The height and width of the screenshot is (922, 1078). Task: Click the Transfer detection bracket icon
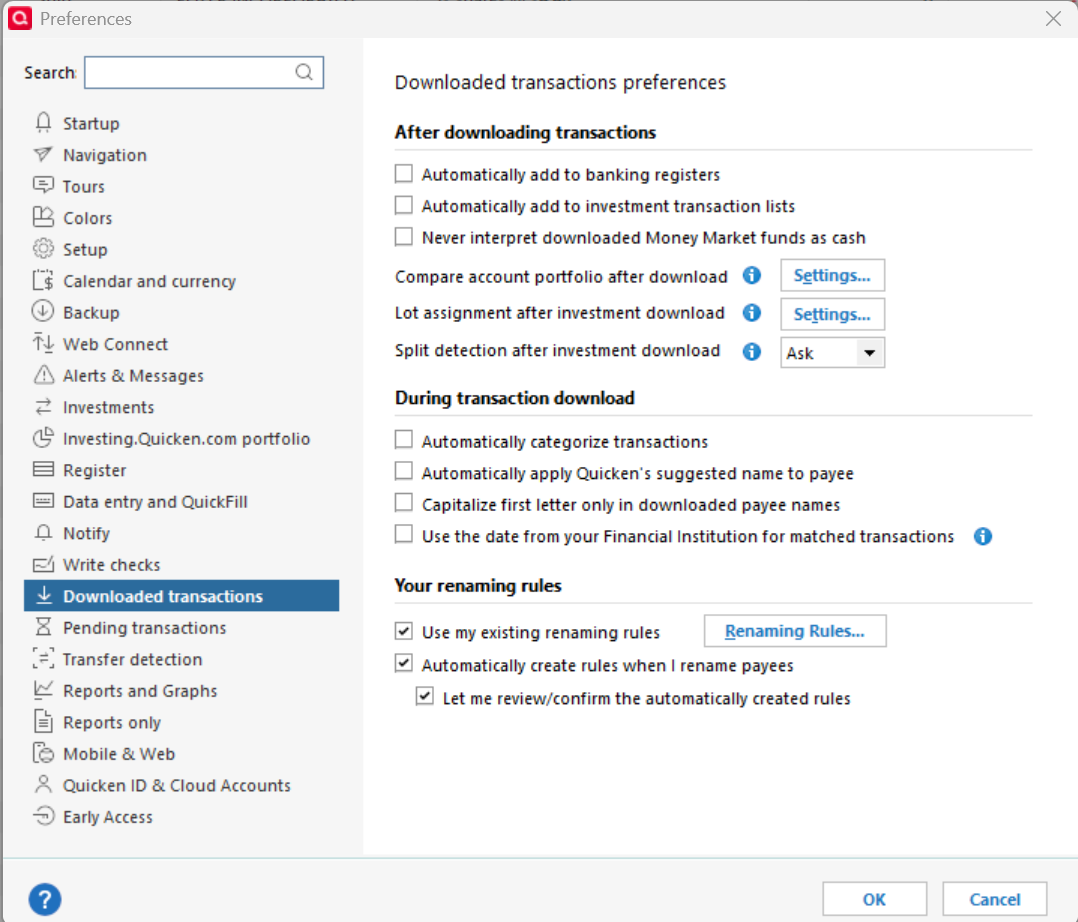(43, 659)
